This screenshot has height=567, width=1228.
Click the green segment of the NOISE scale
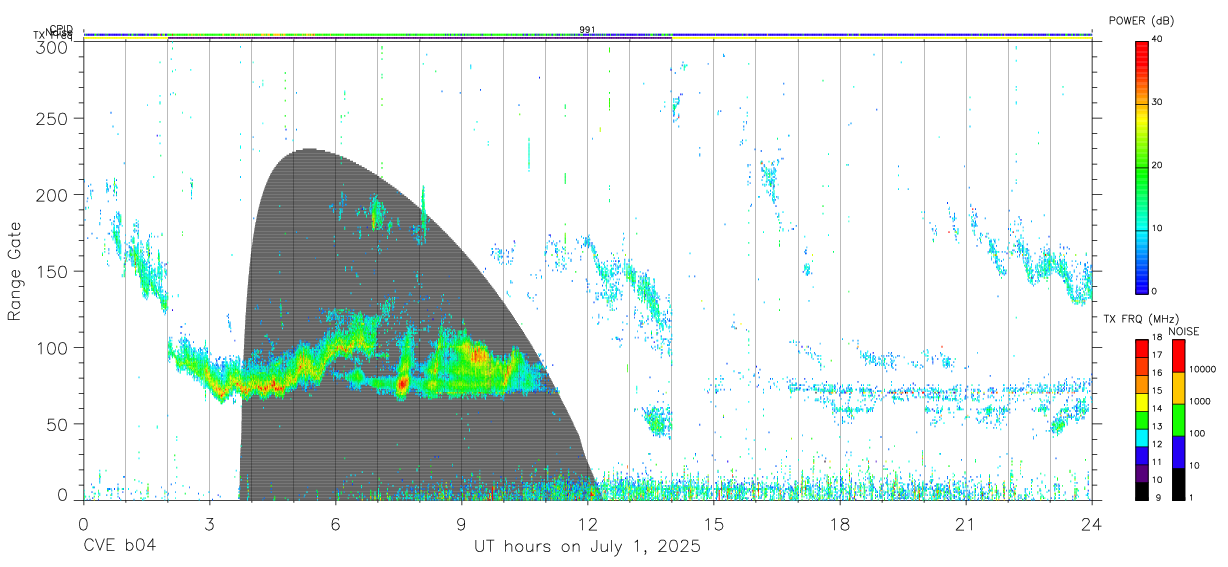1179,419
